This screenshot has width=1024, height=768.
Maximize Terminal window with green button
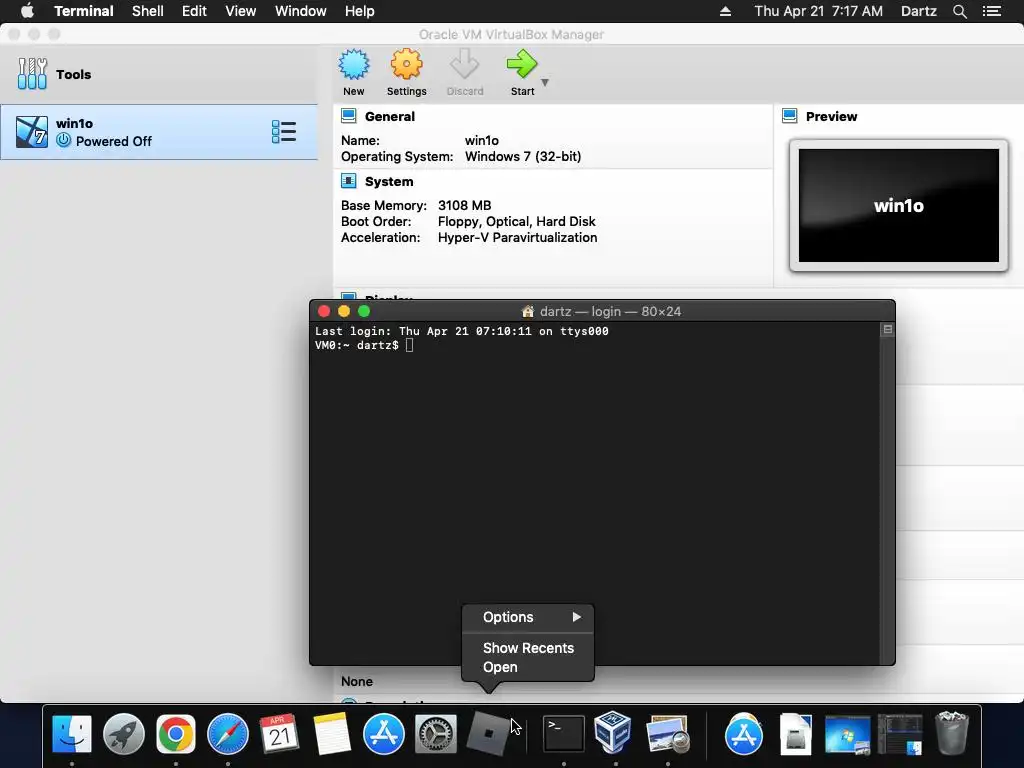coord(364,312)
